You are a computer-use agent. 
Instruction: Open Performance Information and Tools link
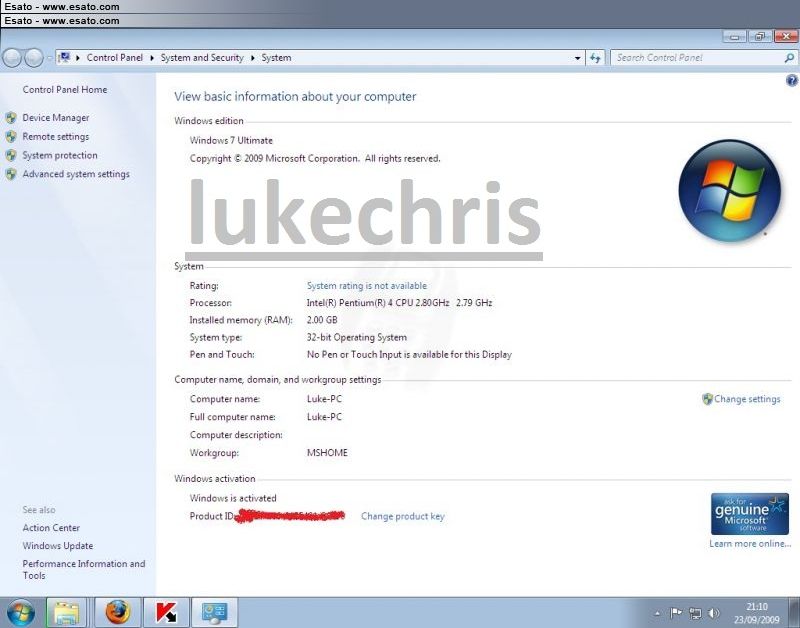tap(84, 569)
